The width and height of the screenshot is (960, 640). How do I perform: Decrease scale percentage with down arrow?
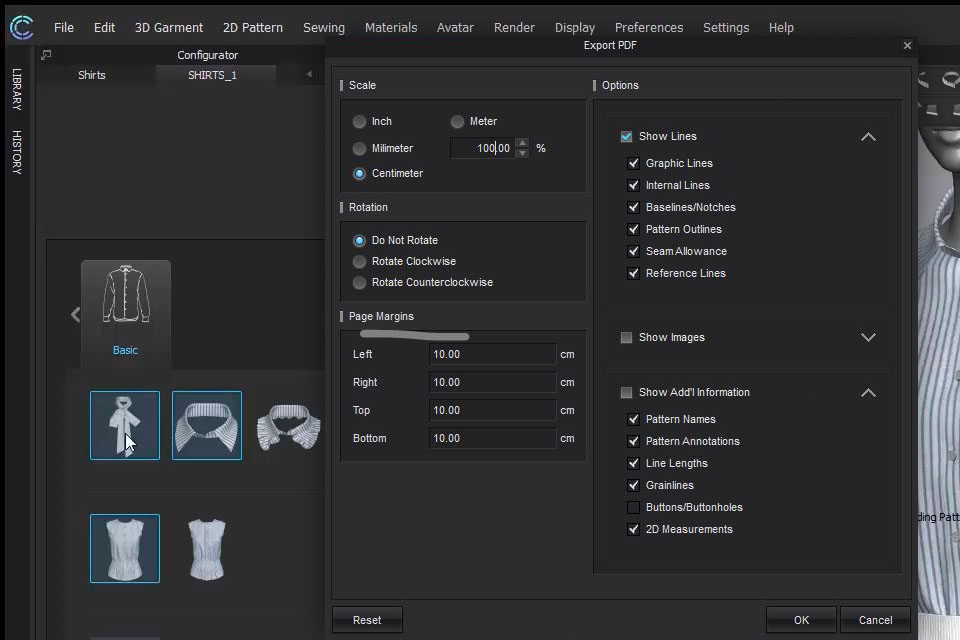tap(522, 153)
